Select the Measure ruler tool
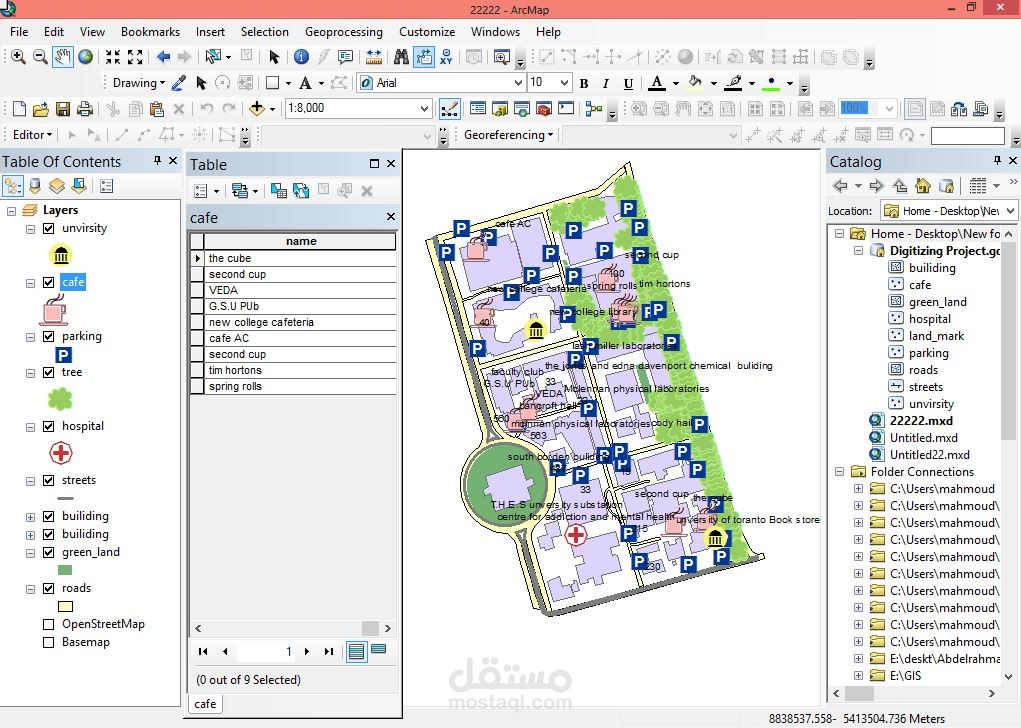Screen dimensions: 1021x728 click(374, 57)
